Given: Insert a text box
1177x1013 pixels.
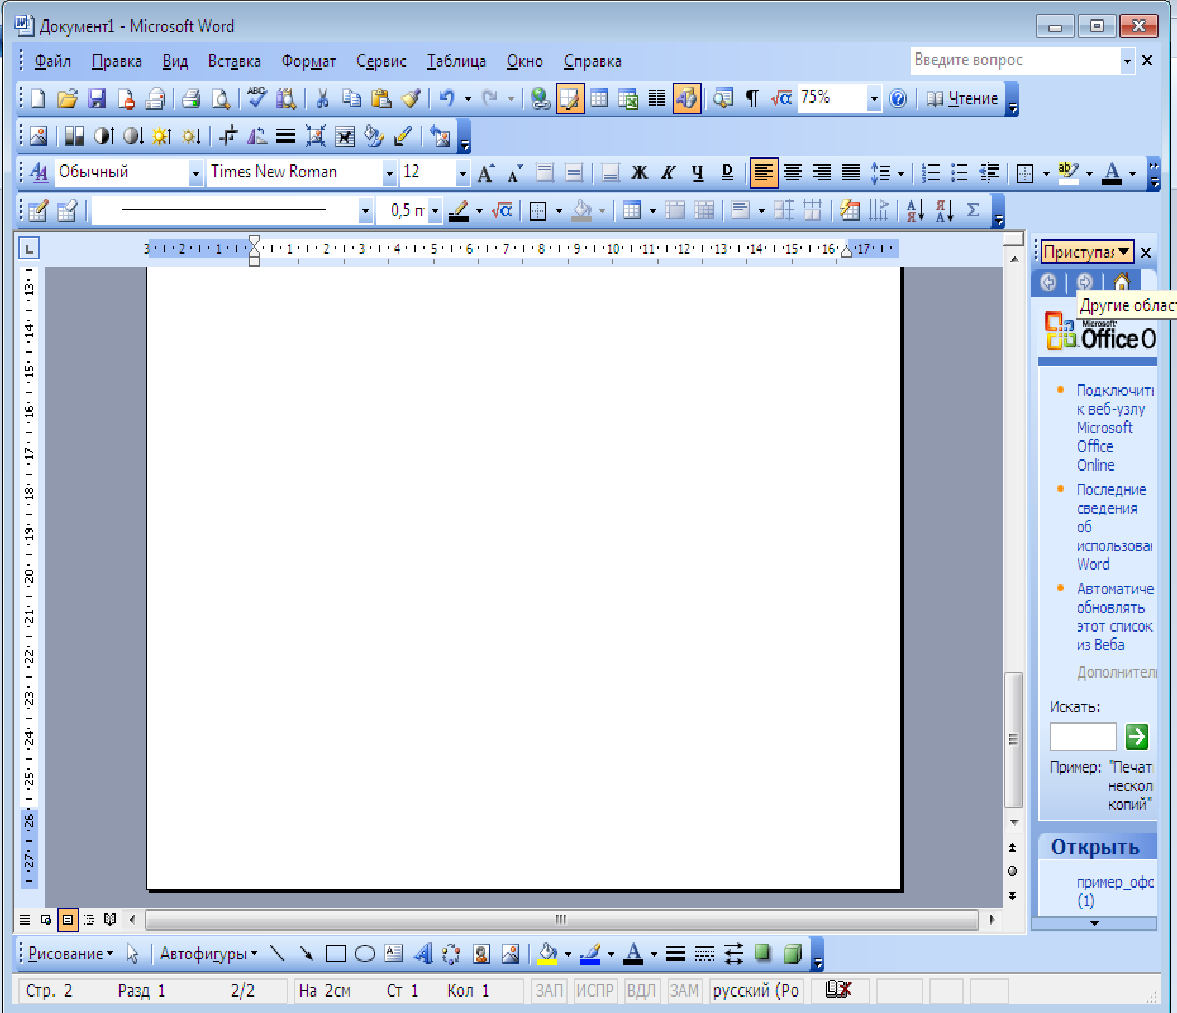Looking at the screenshot, I should [x=393, y=954].
